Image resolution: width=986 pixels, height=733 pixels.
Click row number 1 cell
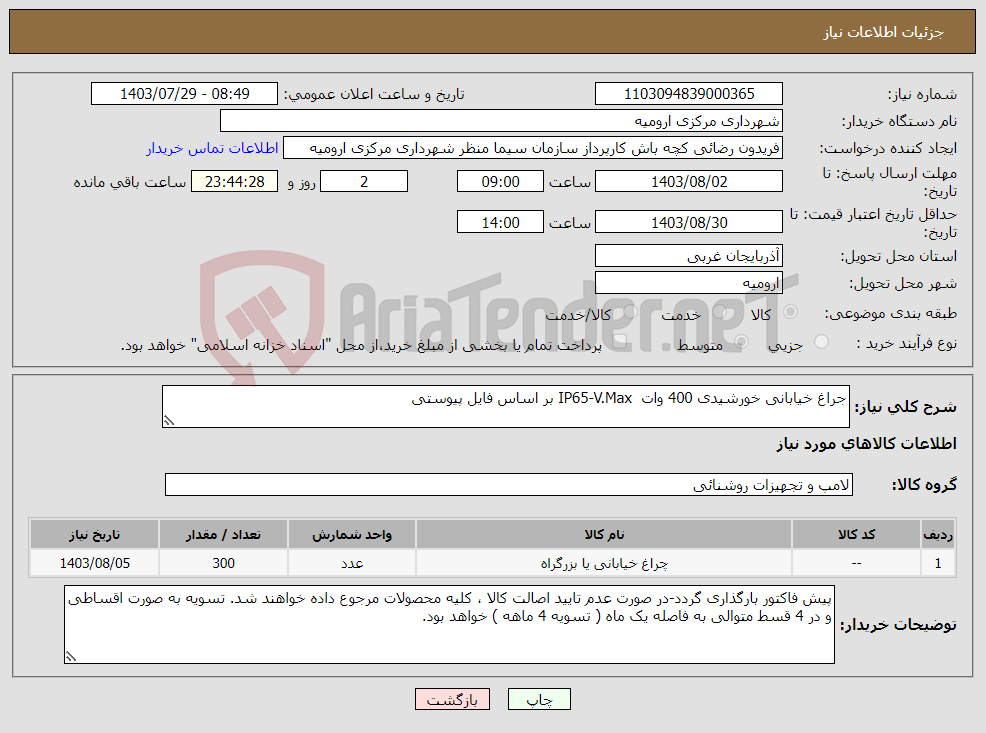tap(938, 563)
